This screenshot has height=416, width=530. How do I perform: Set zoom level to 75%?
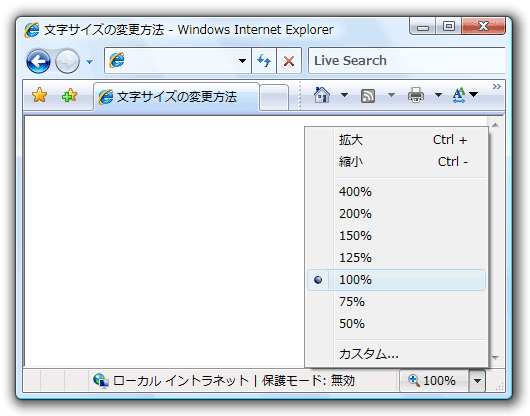(x=396, y=302)
